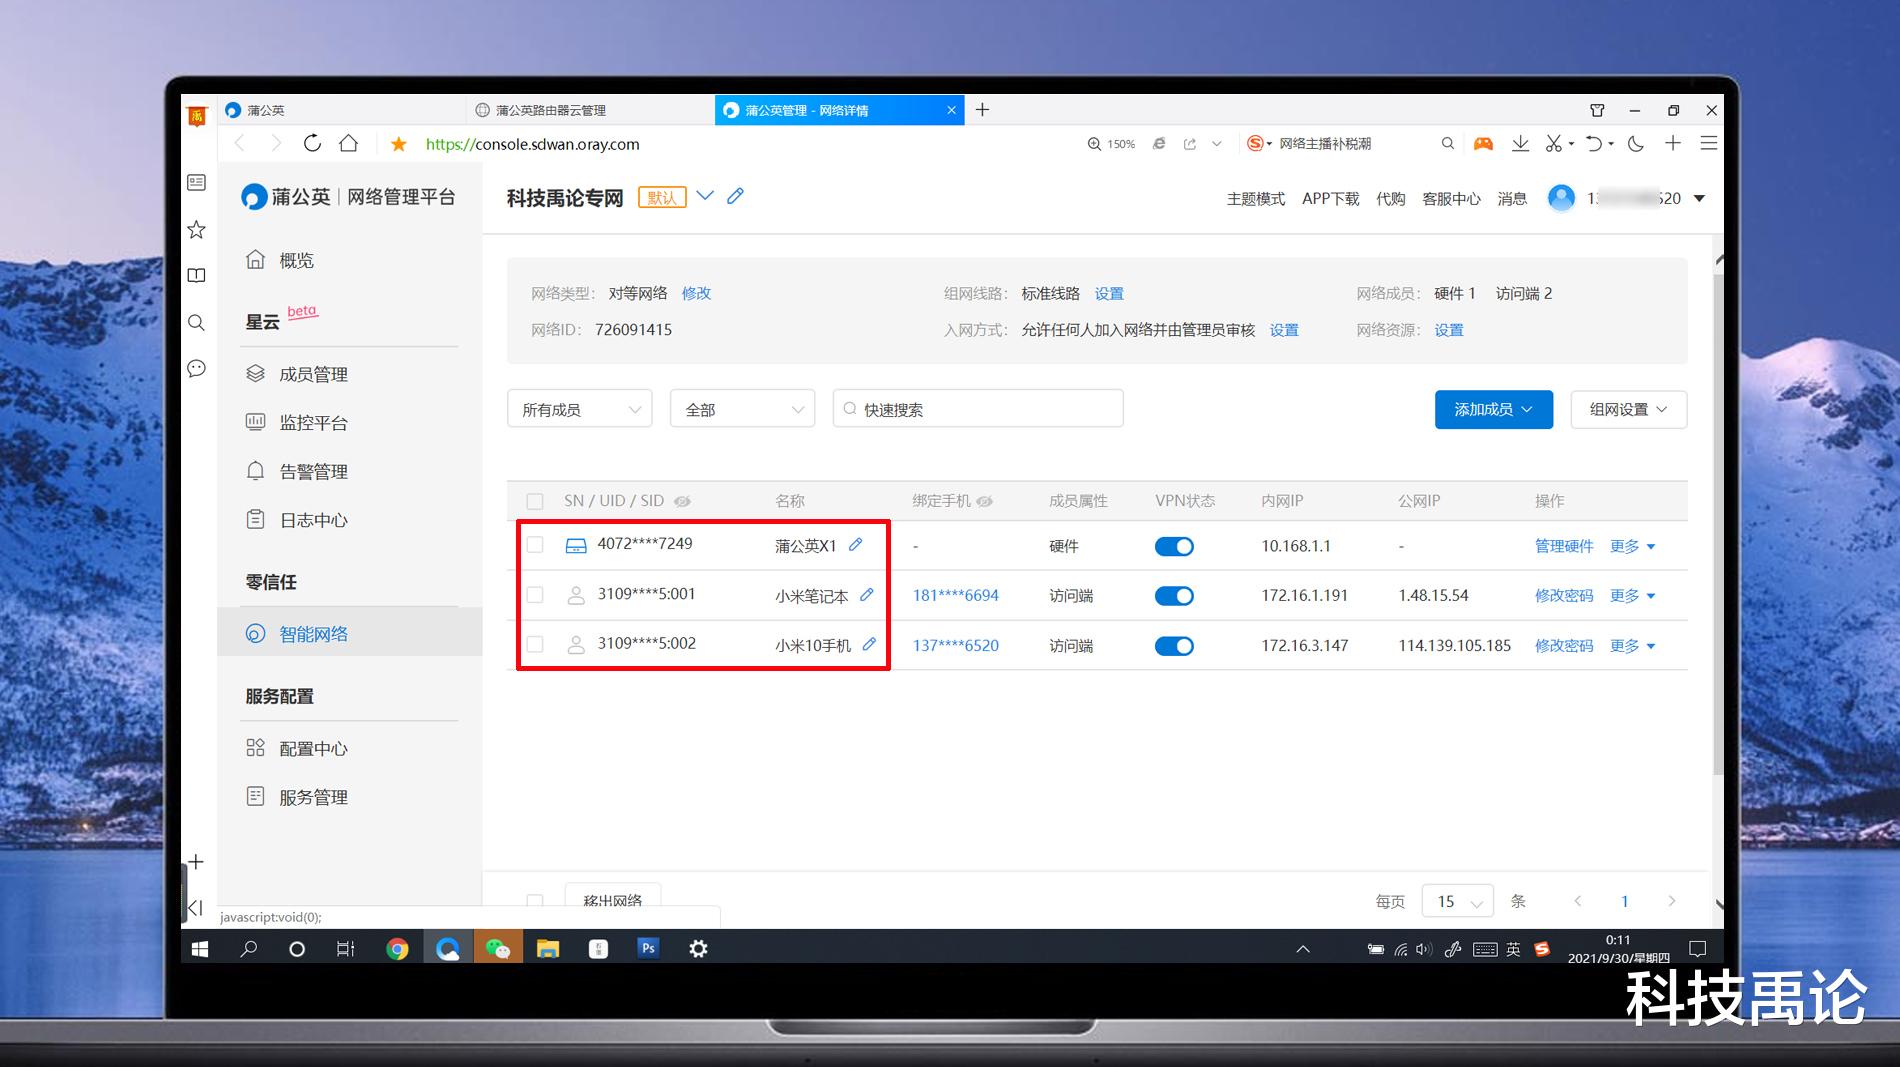Open 更多 menu for 小米10手机 row

(x=1632, y=646)
